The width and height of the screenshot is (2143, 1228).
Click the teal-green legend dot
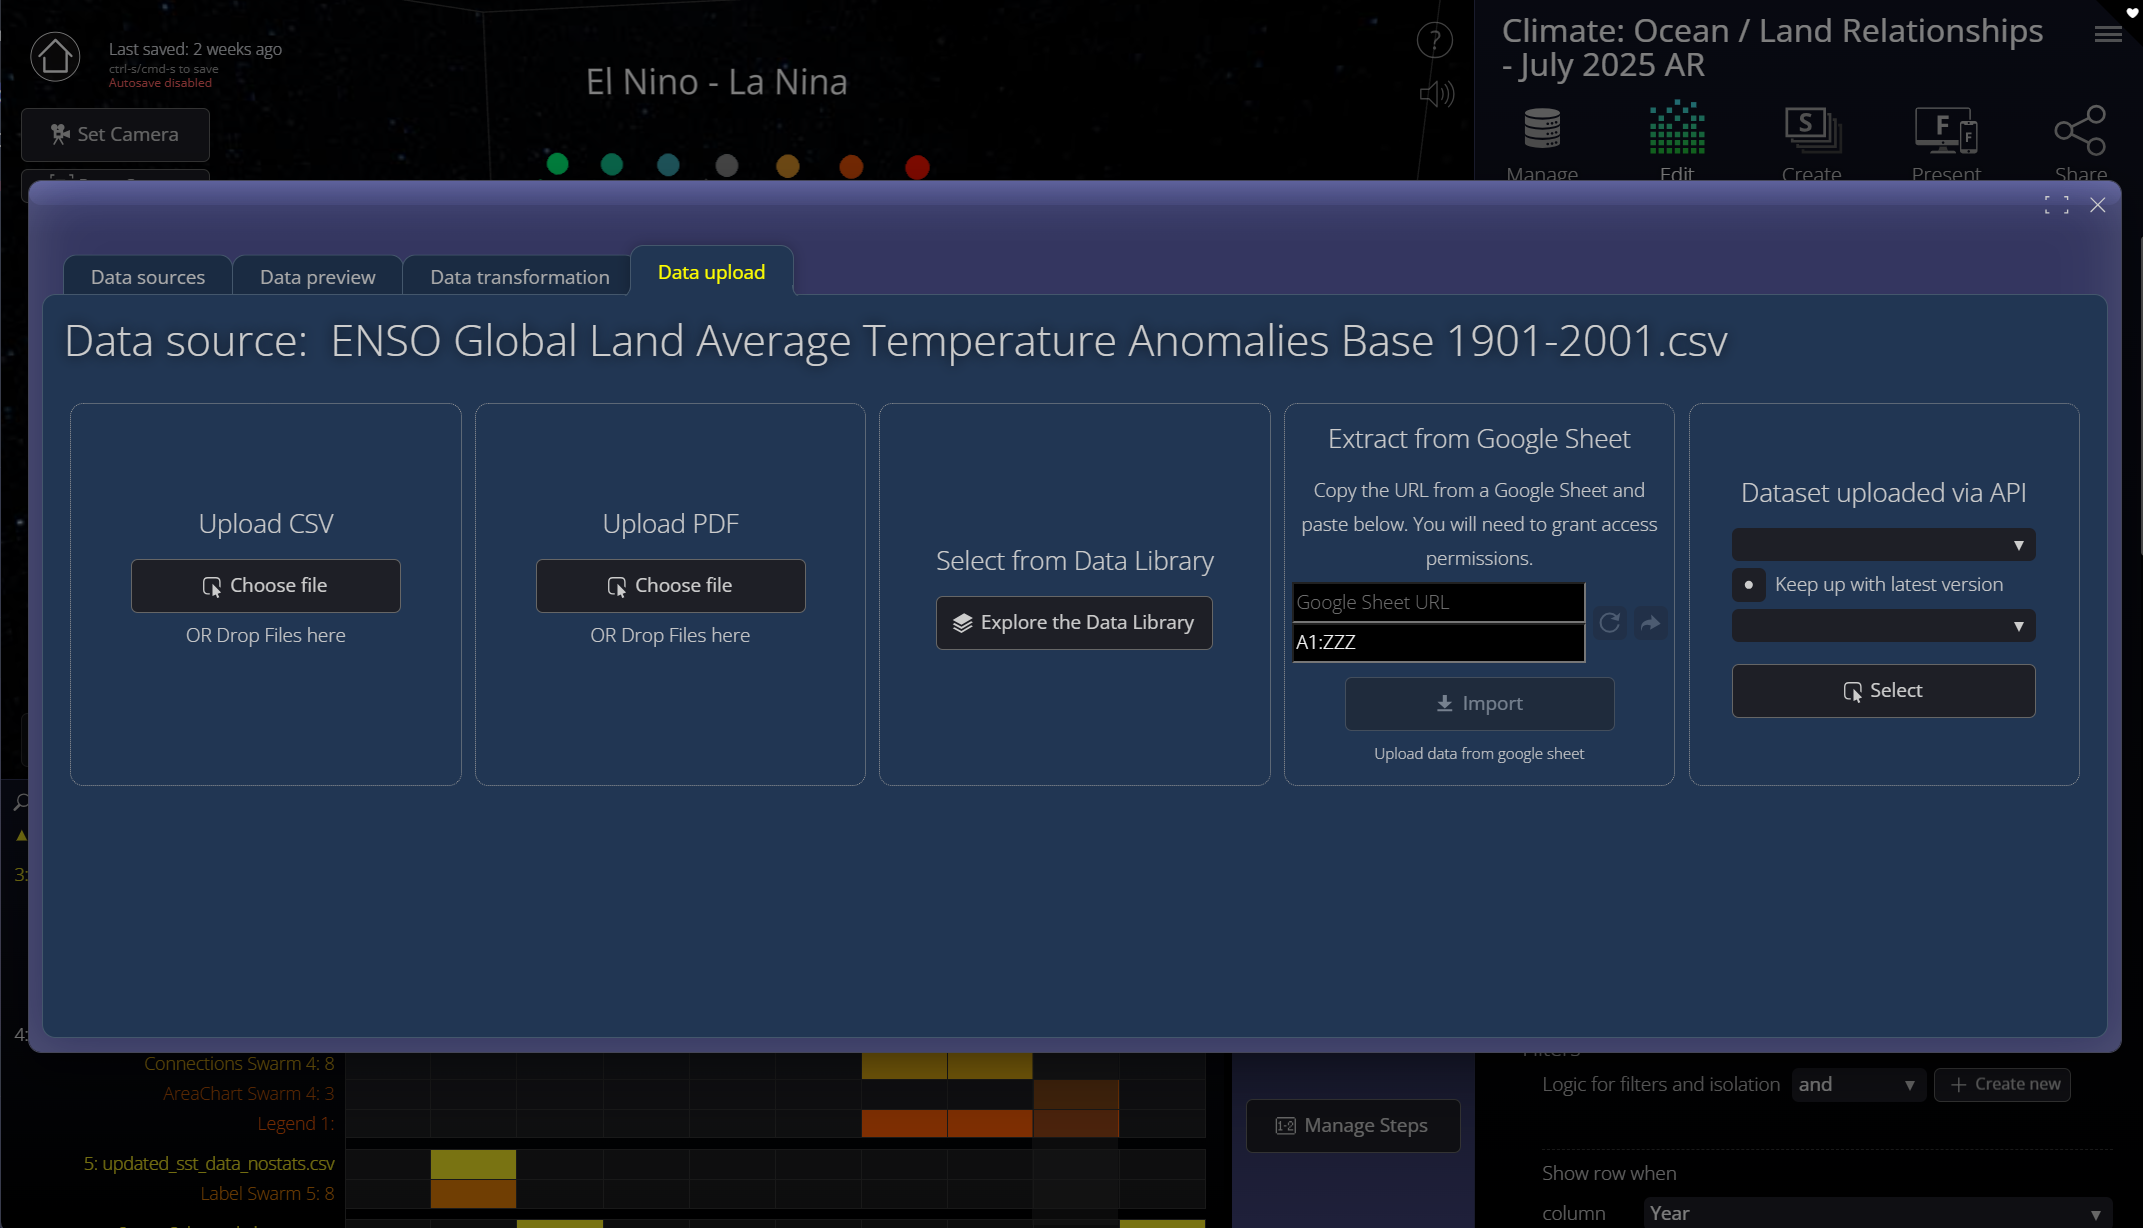coord(612,164)
